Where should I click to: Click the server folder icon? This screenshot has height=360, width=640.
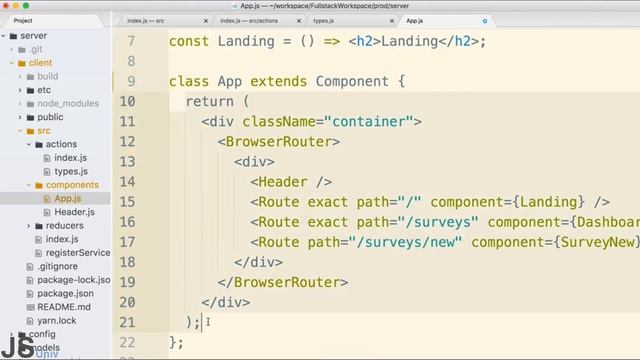pyautogui.click(x=13, y=36)
